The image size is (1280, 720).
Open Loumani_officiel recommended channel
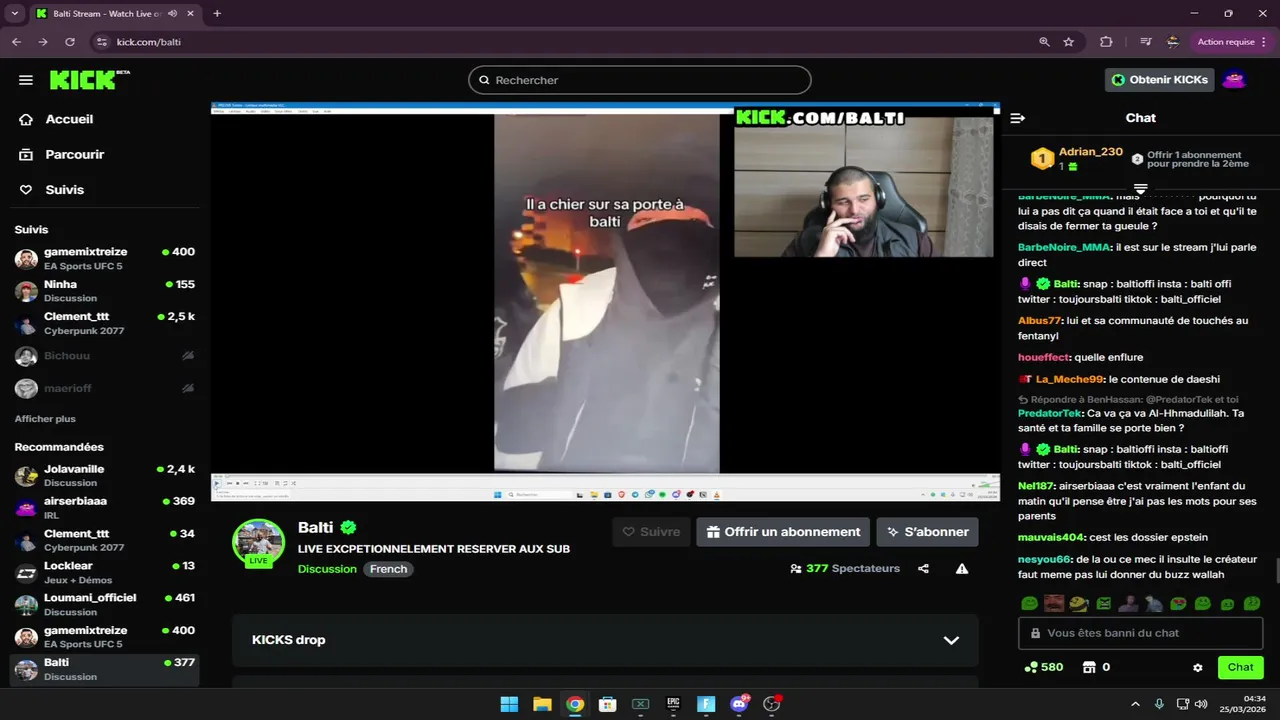pyautogui.click(x=105, y=605)
